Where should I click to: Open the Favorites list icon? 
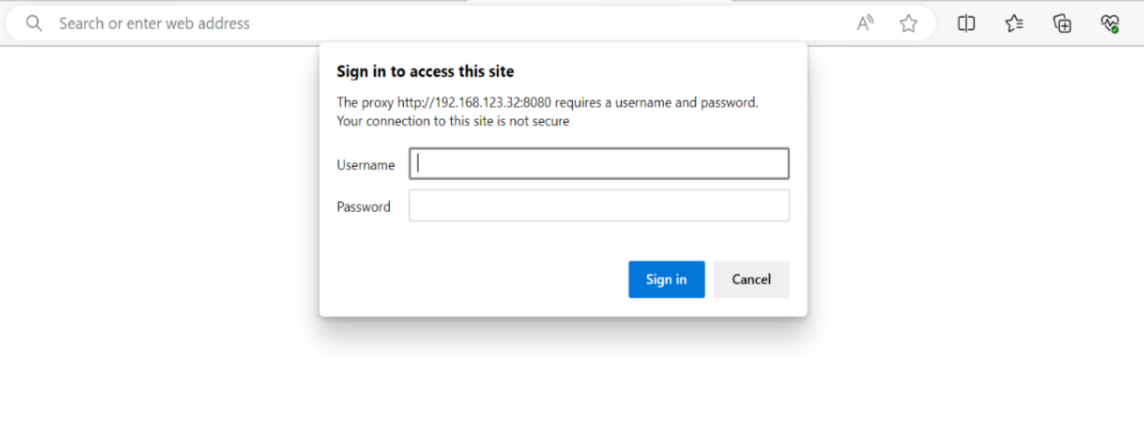(x=1014, y=23)
